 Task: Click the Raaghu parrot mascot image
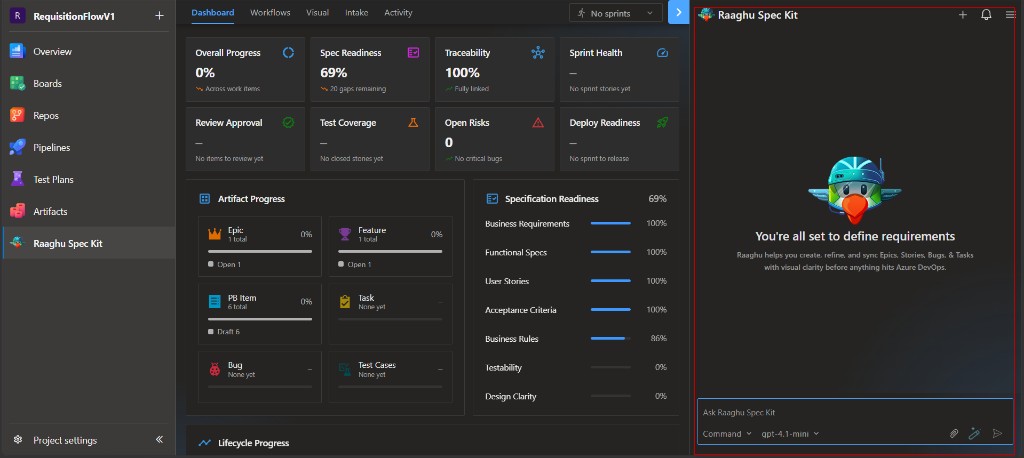click(855, 188)
